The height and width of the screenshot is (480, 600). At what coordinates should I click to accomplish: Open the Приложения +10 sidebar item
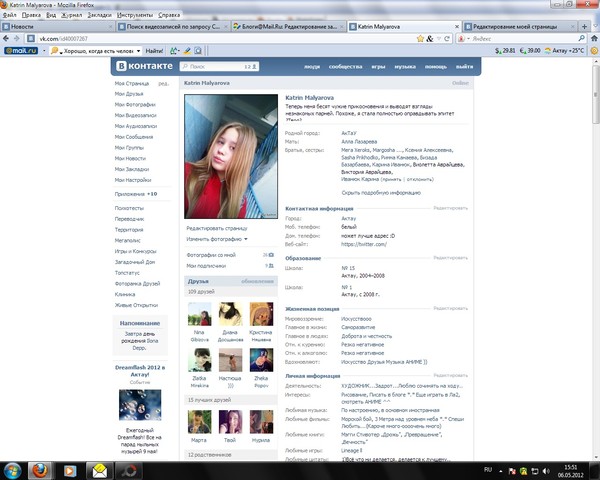pos(136,194)
